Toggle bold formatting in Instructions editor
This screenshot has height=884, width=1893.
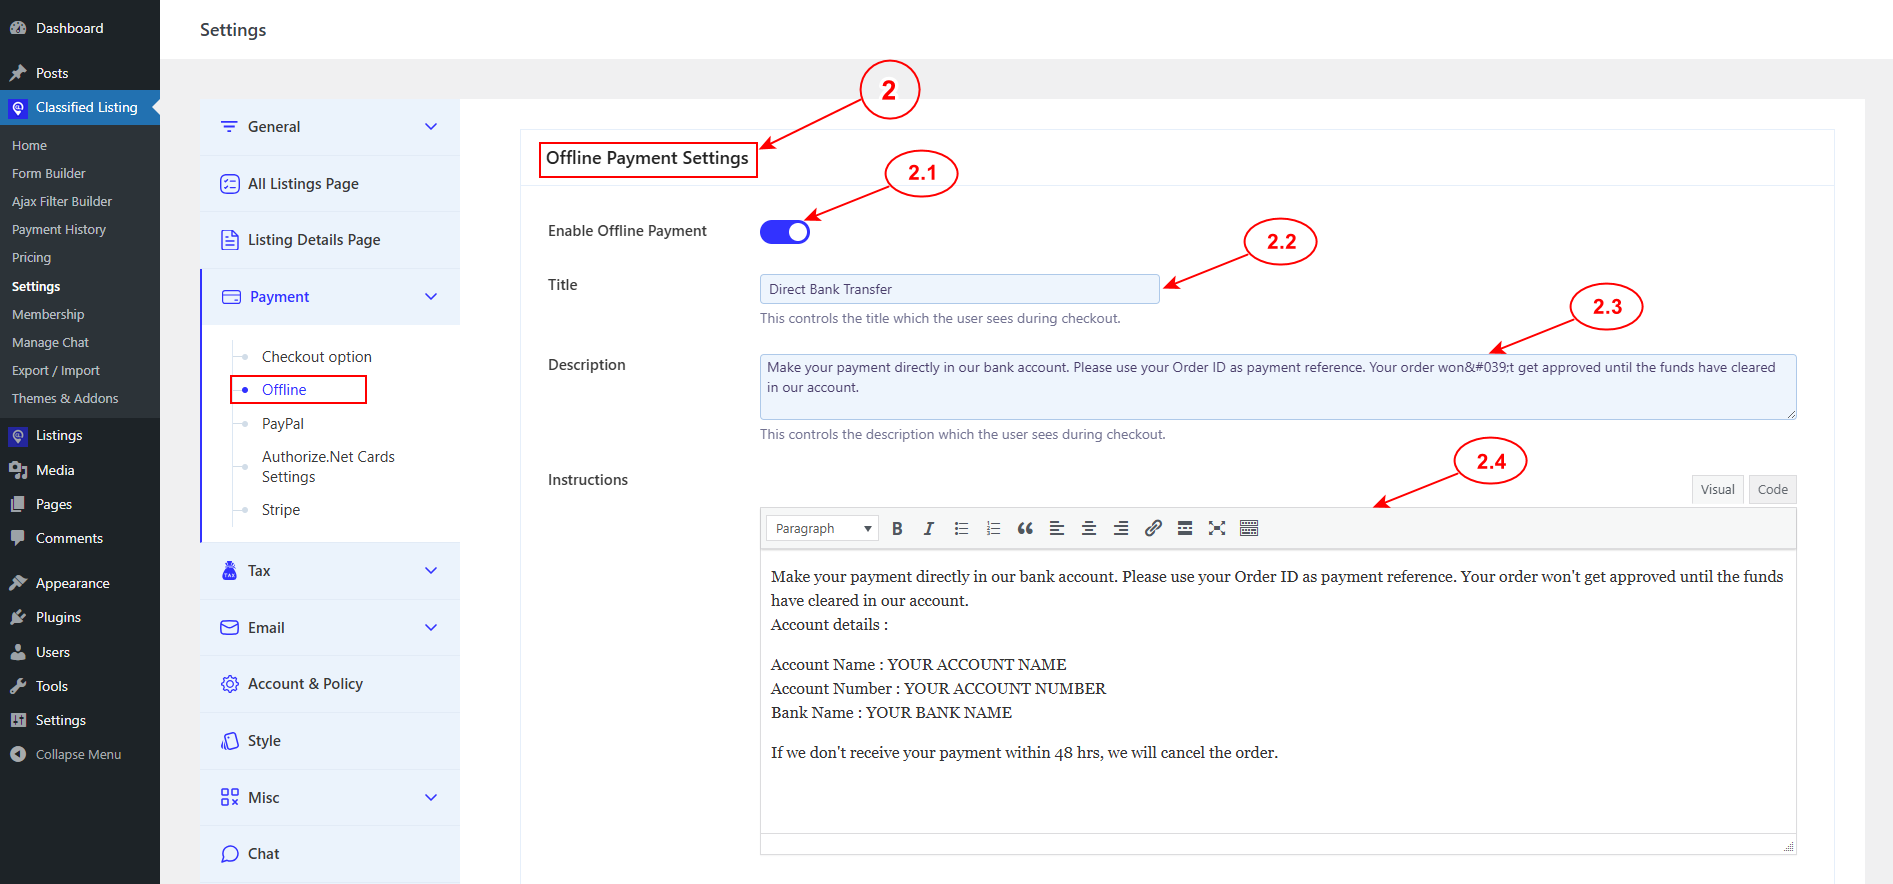(897, 528)
